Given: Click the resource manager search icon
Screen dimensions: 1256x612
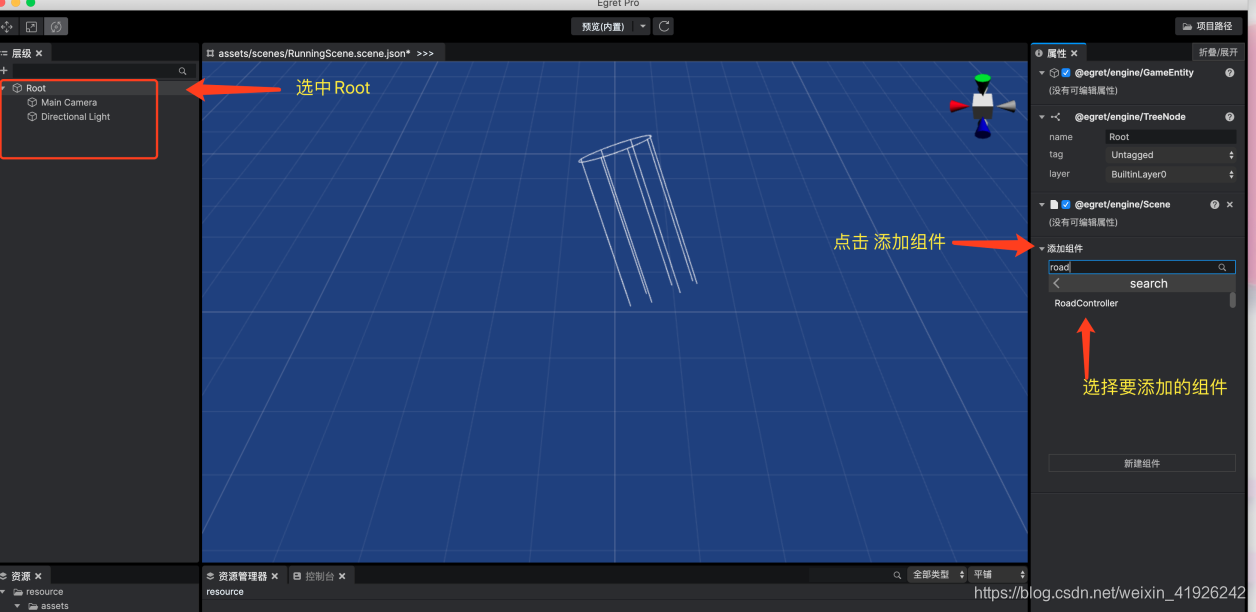Looking at the screenshot, I should 898,575.
